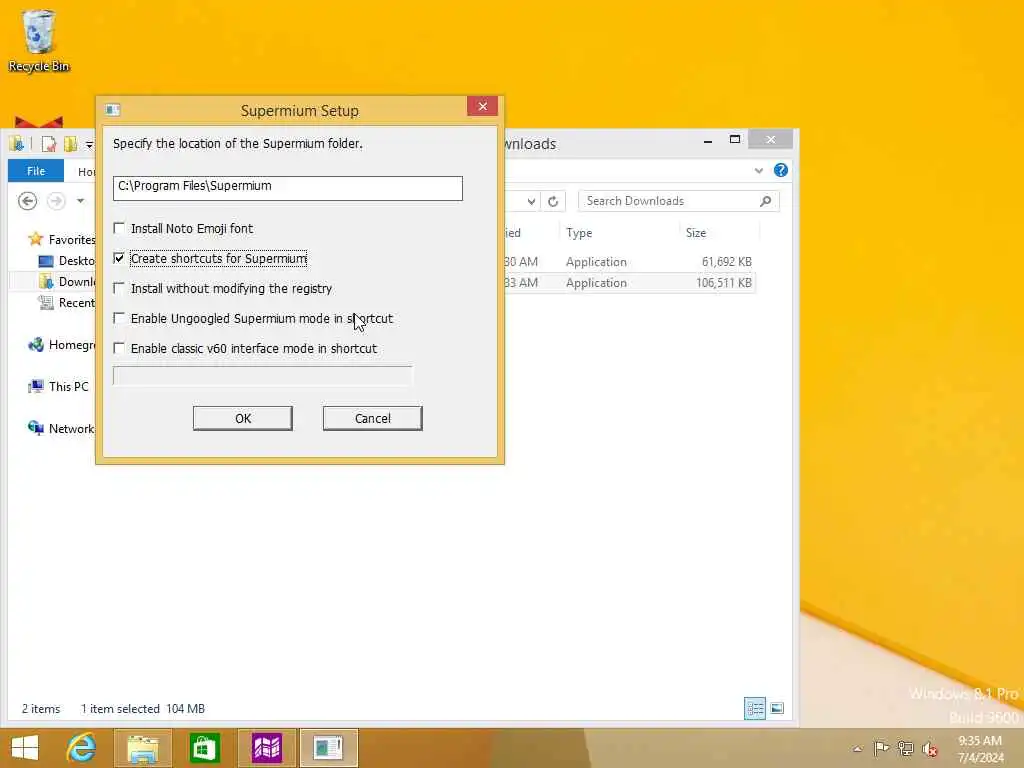Click Explorer window folder icon

point(17,144)
